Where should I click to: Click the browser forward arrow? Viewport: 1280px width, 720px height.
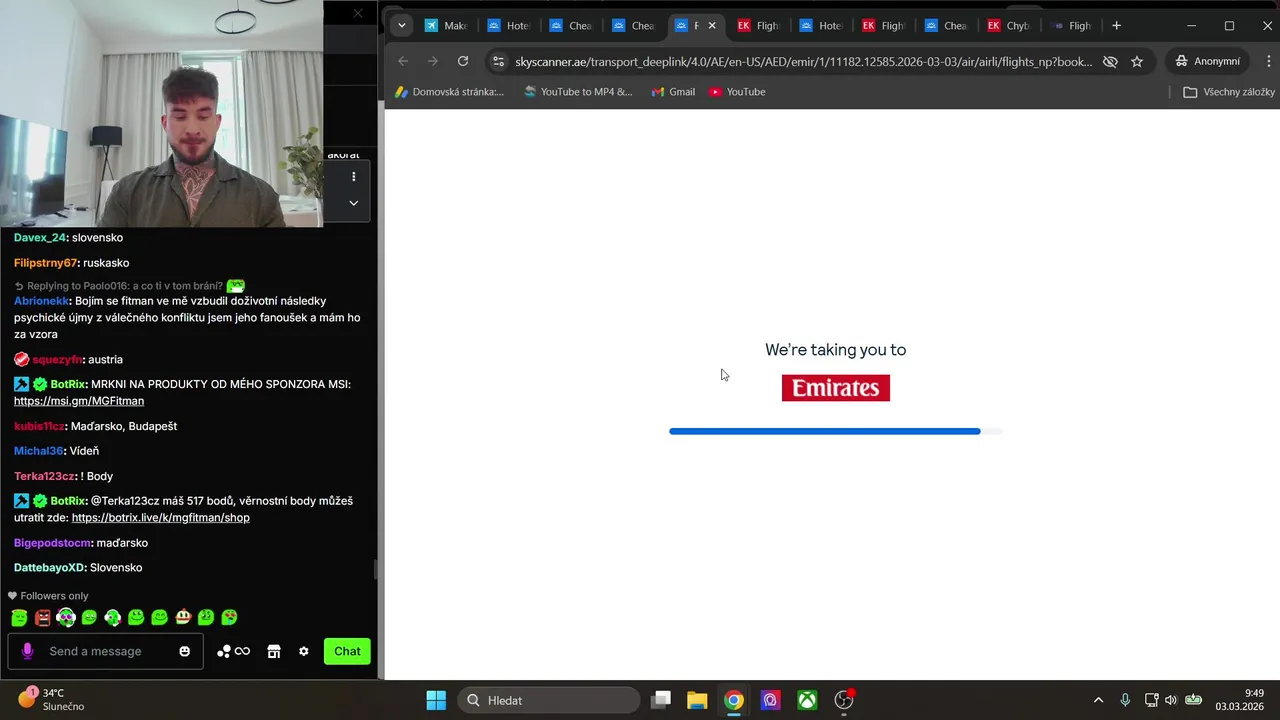click(x=433, y=61)
